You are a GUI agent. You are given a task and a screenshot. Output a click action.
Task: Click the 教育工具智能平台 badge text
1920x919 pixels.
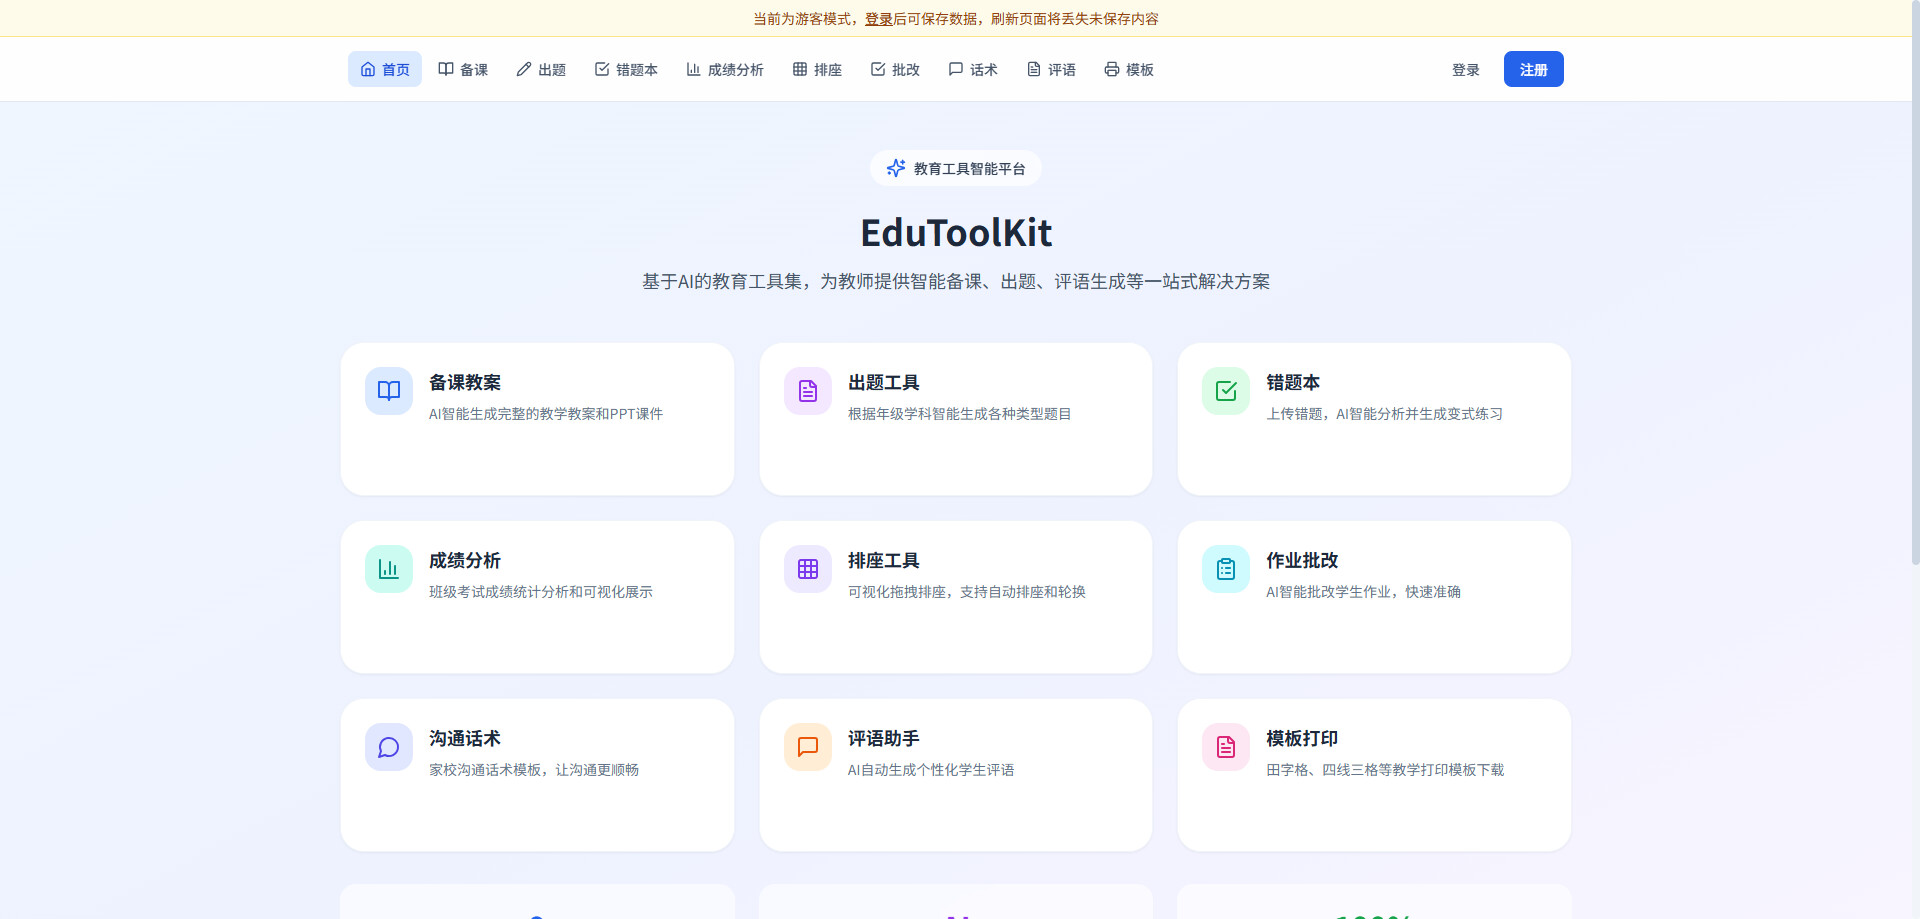[x=969, y=169]
